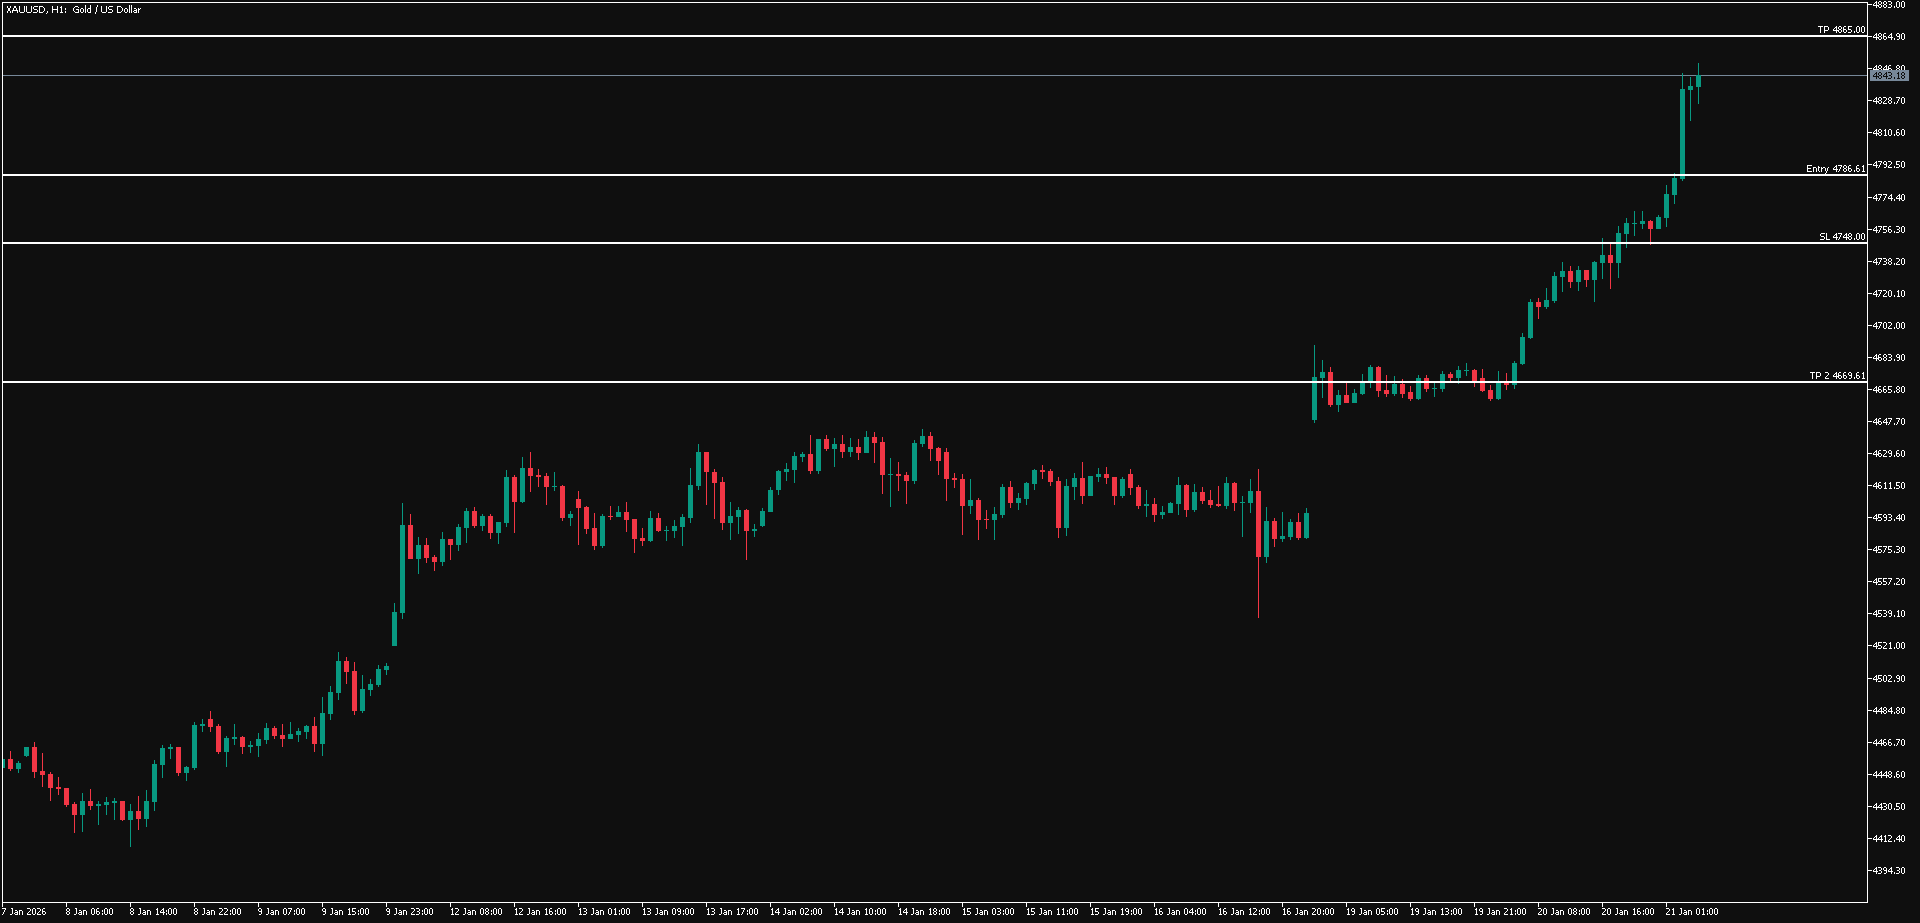This screenshot has width=1920, height=923.
Task: Click the 19 Jan 13:00 time label
Action: pos(1436,912)
